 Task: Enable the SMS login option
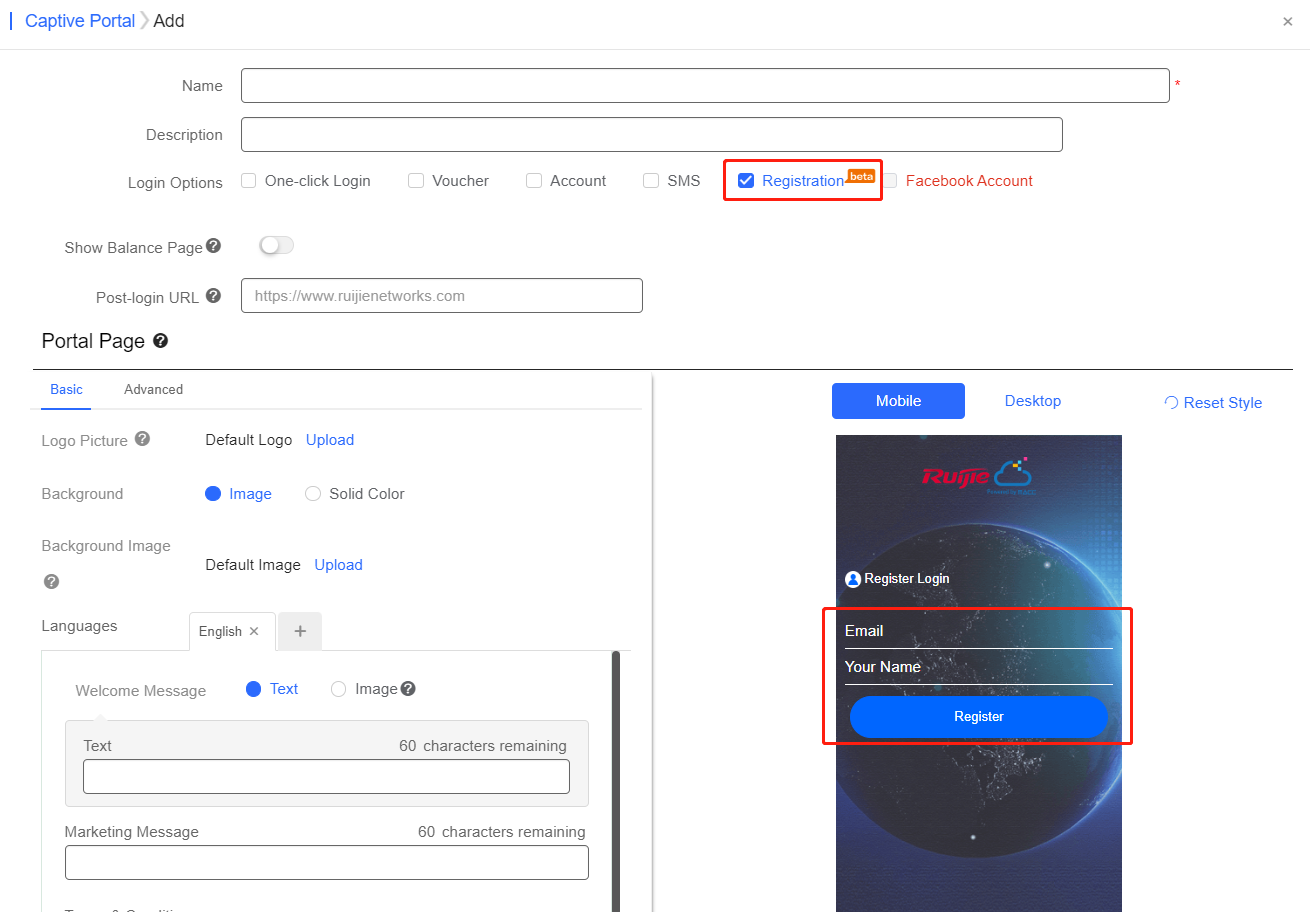click(x=651, y=181)
